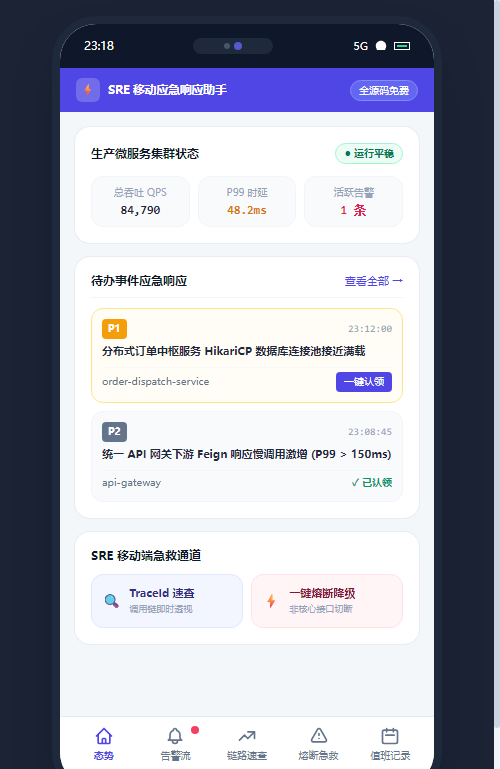This screenshot has width=500, height=769.
Task: Click the red notification dot on bell
Action: pyautogui.click(x=195, y=730)
